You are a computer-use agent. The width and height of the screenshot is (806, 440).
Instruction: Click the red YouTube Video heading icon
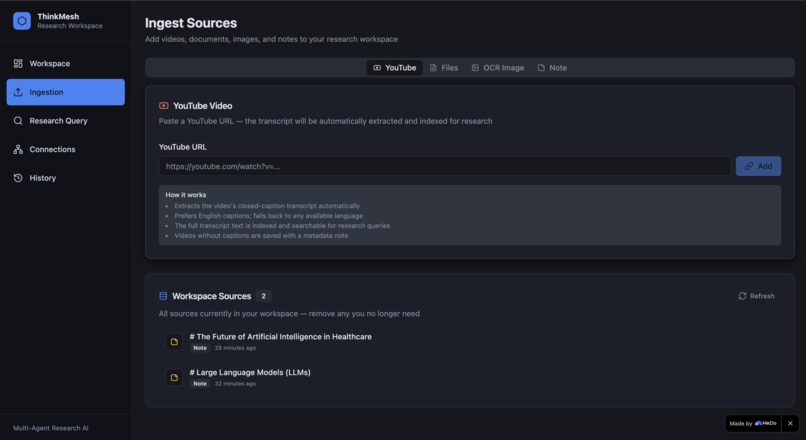coord(163,106)
